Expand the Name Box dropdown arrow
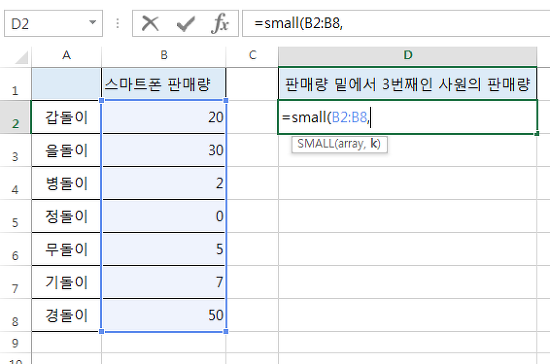Screen dimensions: 550x364 [x=93, y=23]
